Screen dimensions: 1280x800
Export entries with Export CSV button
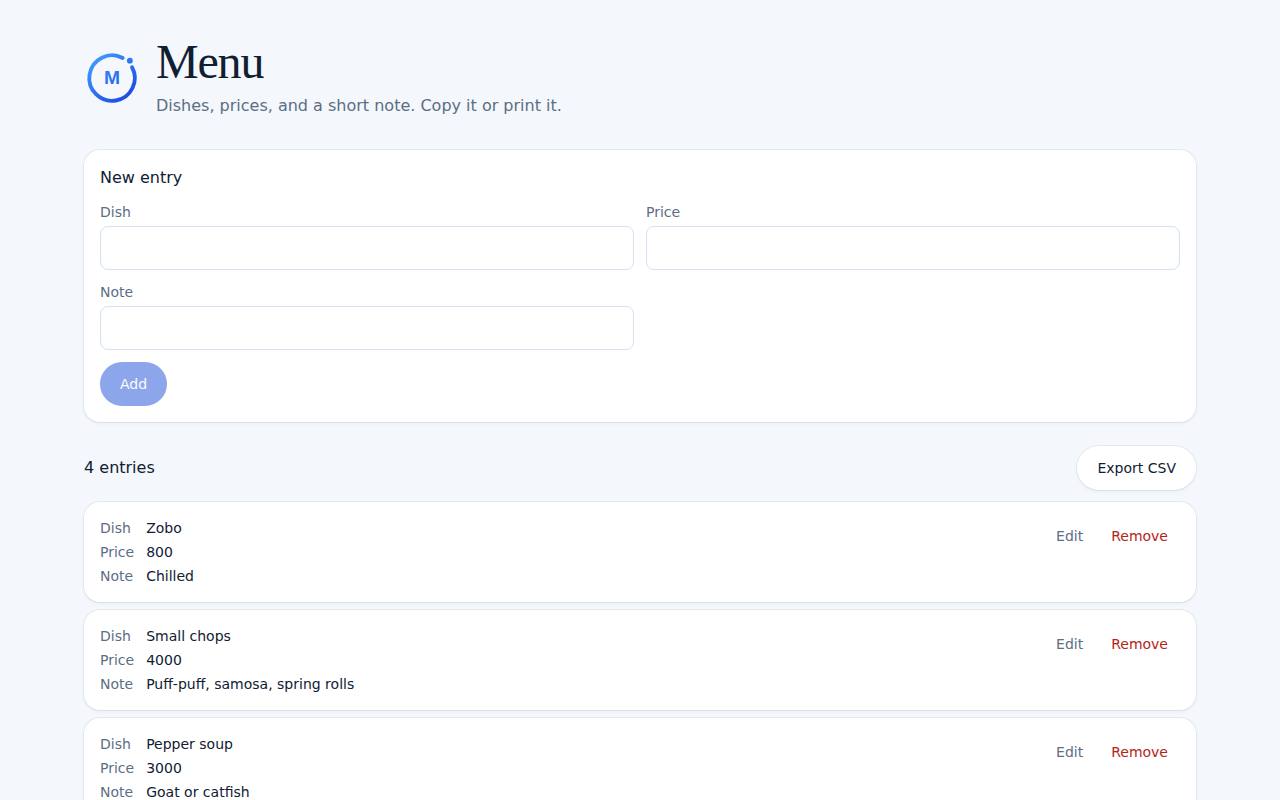click(1136, 468)
